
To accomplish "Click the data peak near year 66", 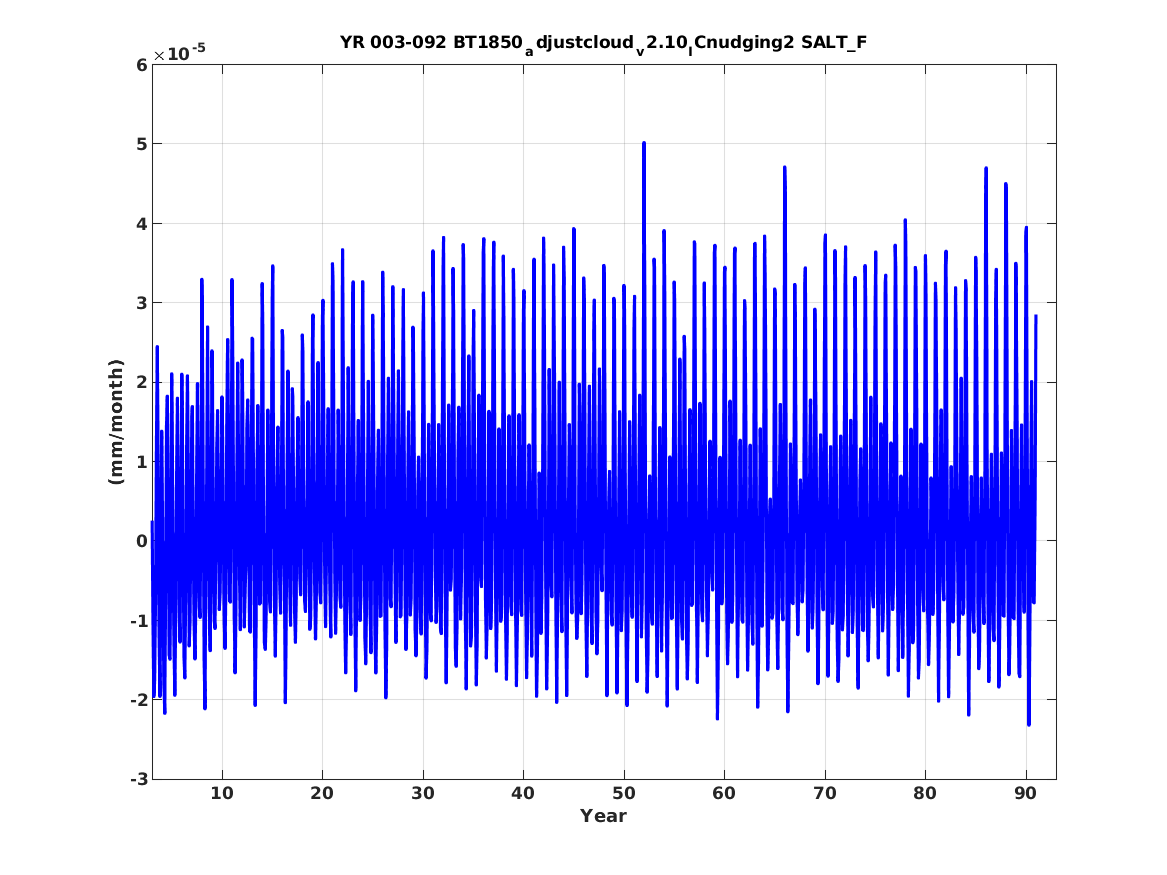I will coord(784,169).
